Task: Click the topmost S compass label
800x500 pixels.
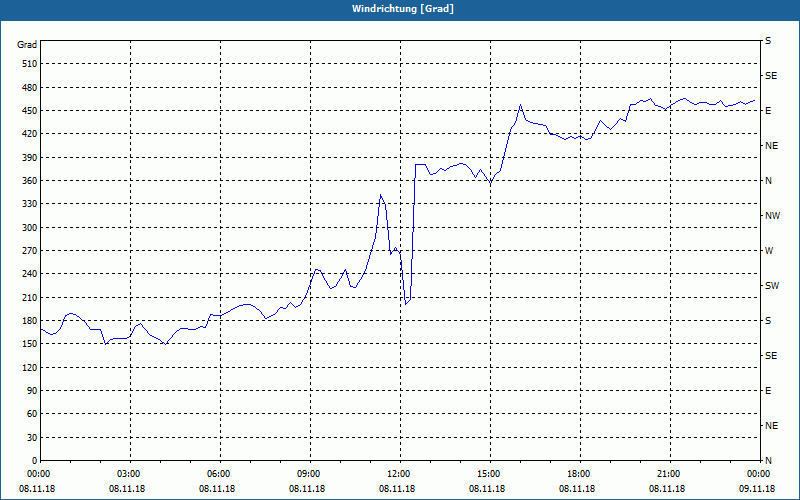Action: 768,41
